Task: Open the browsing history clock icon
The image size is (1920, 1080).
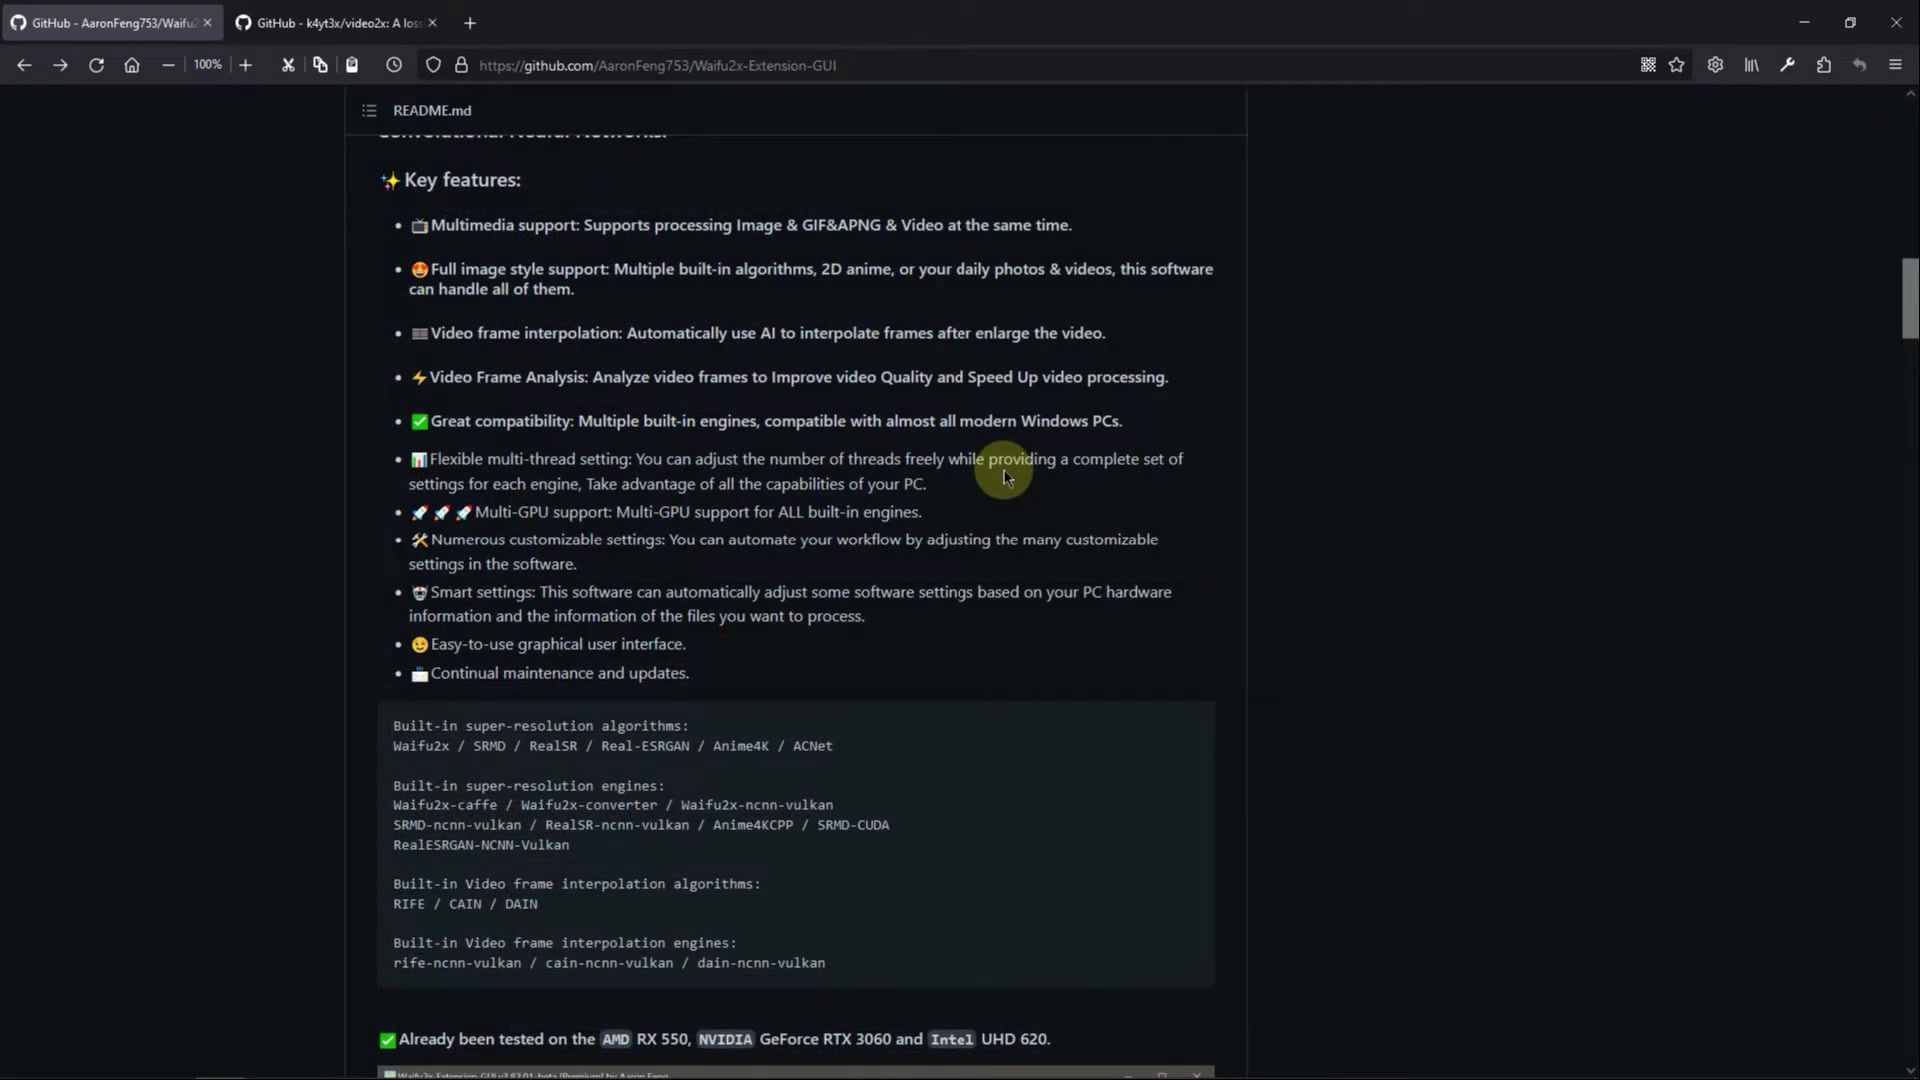Action: [x=394, y=65]
